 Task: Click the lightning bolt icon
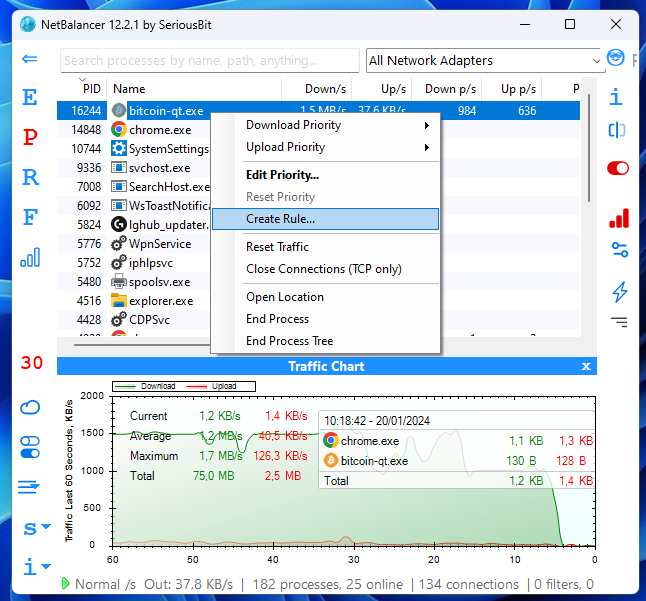(x=620, y=292)
